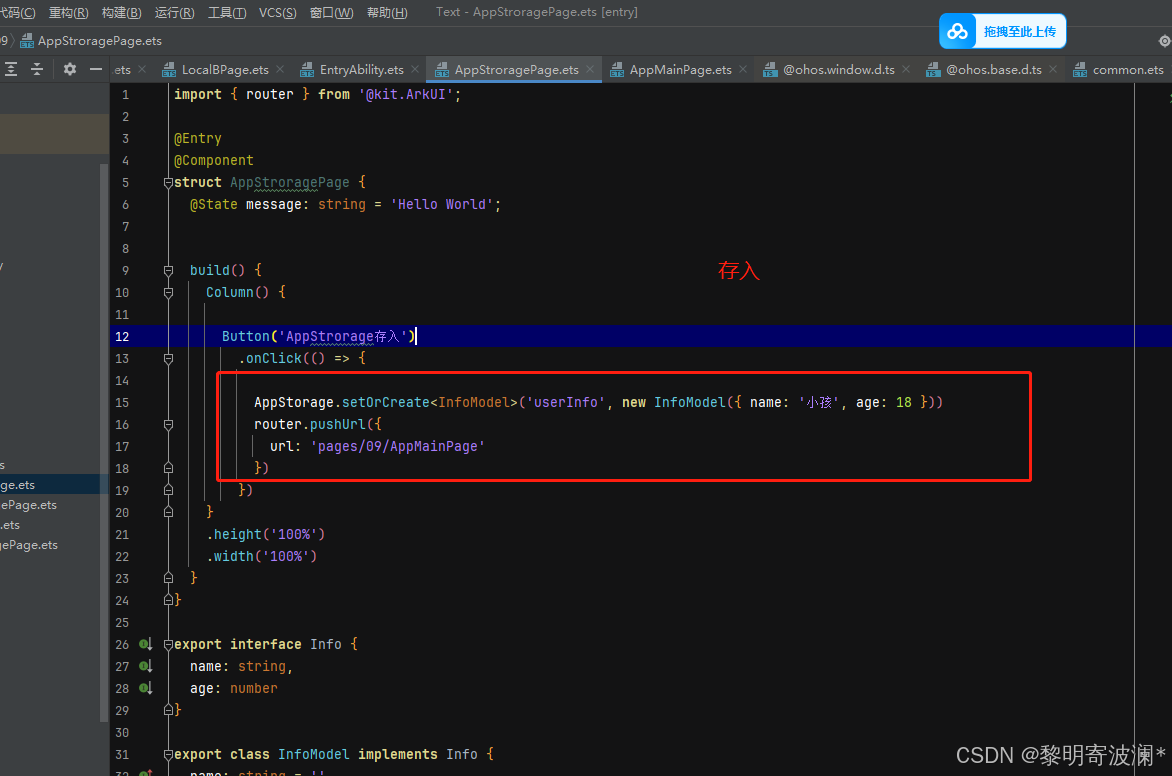1172x776 pixels.
Task: Close the EntryAbility.ets tab
Action: [416, 69]
